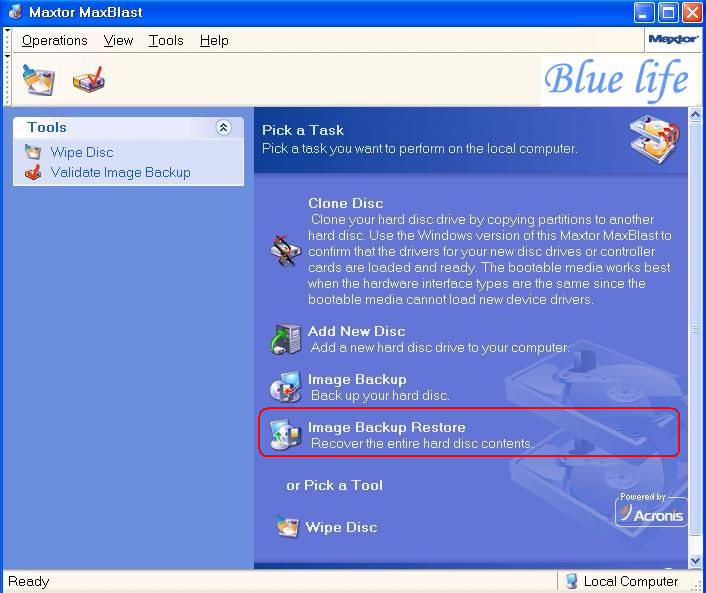Image resolution: width=706 pixels, height=593 pixels.
Task: Click the Pick a Task header disc icon
Action: pyautogui.click(x=655, y=139)
